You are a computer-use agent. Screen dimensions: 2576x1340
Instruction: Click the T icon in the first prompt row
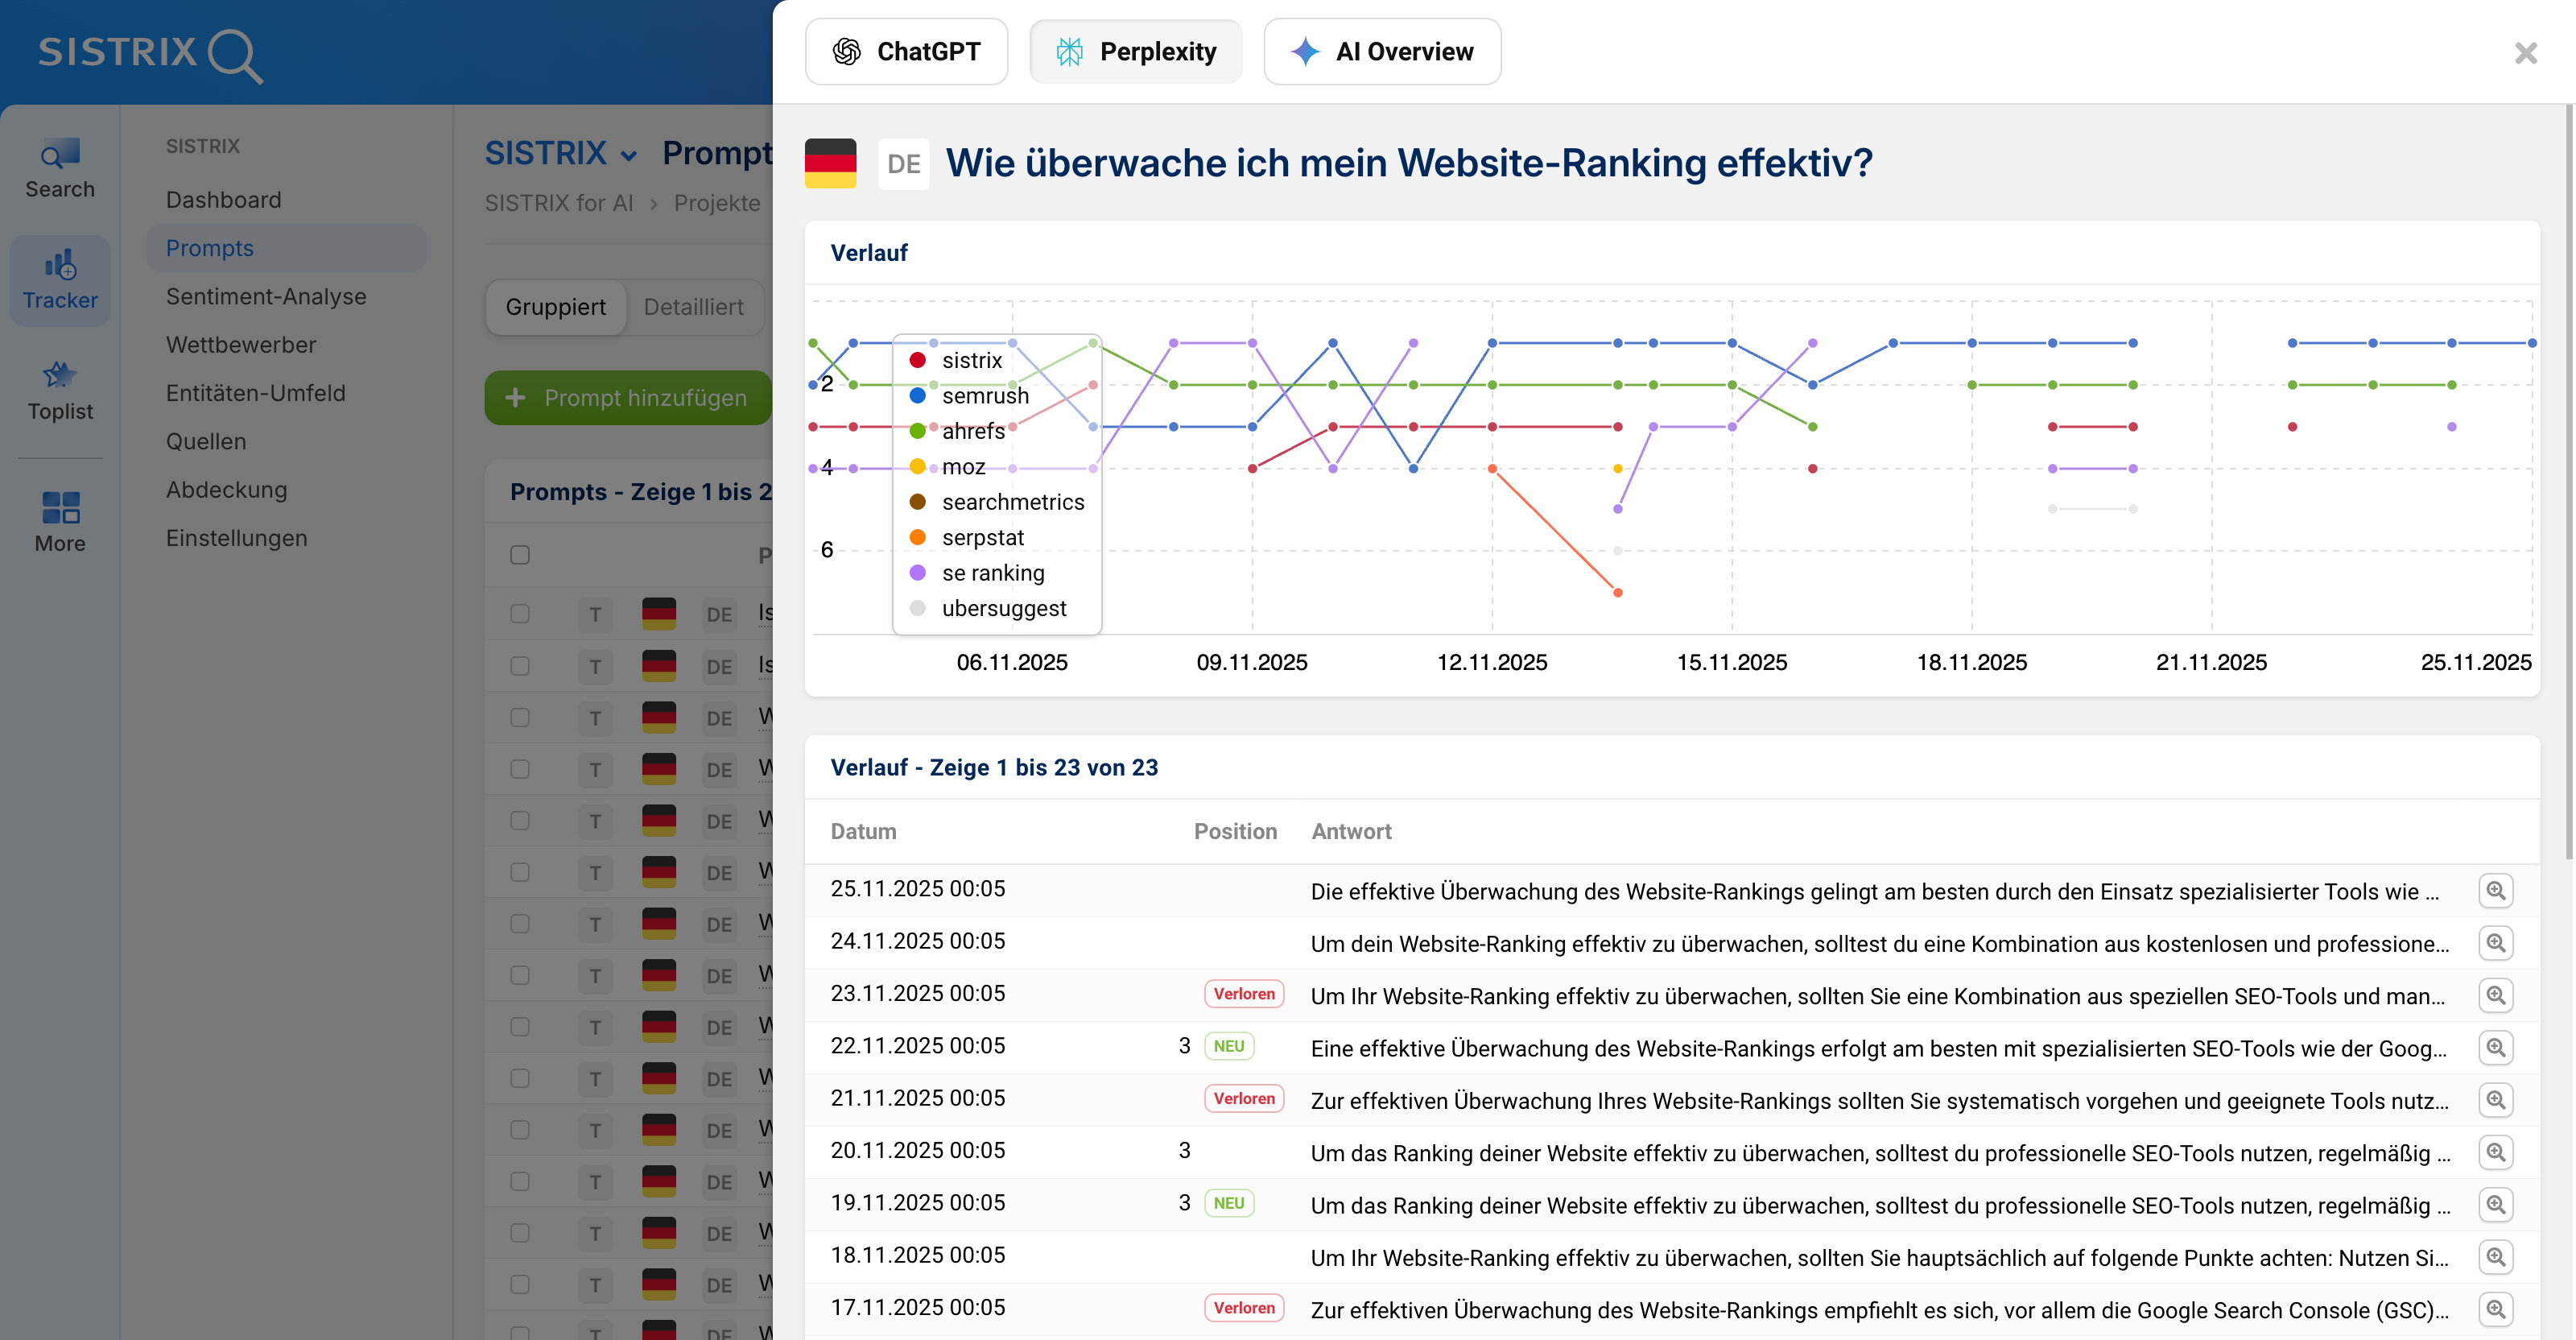pos(596,614)
